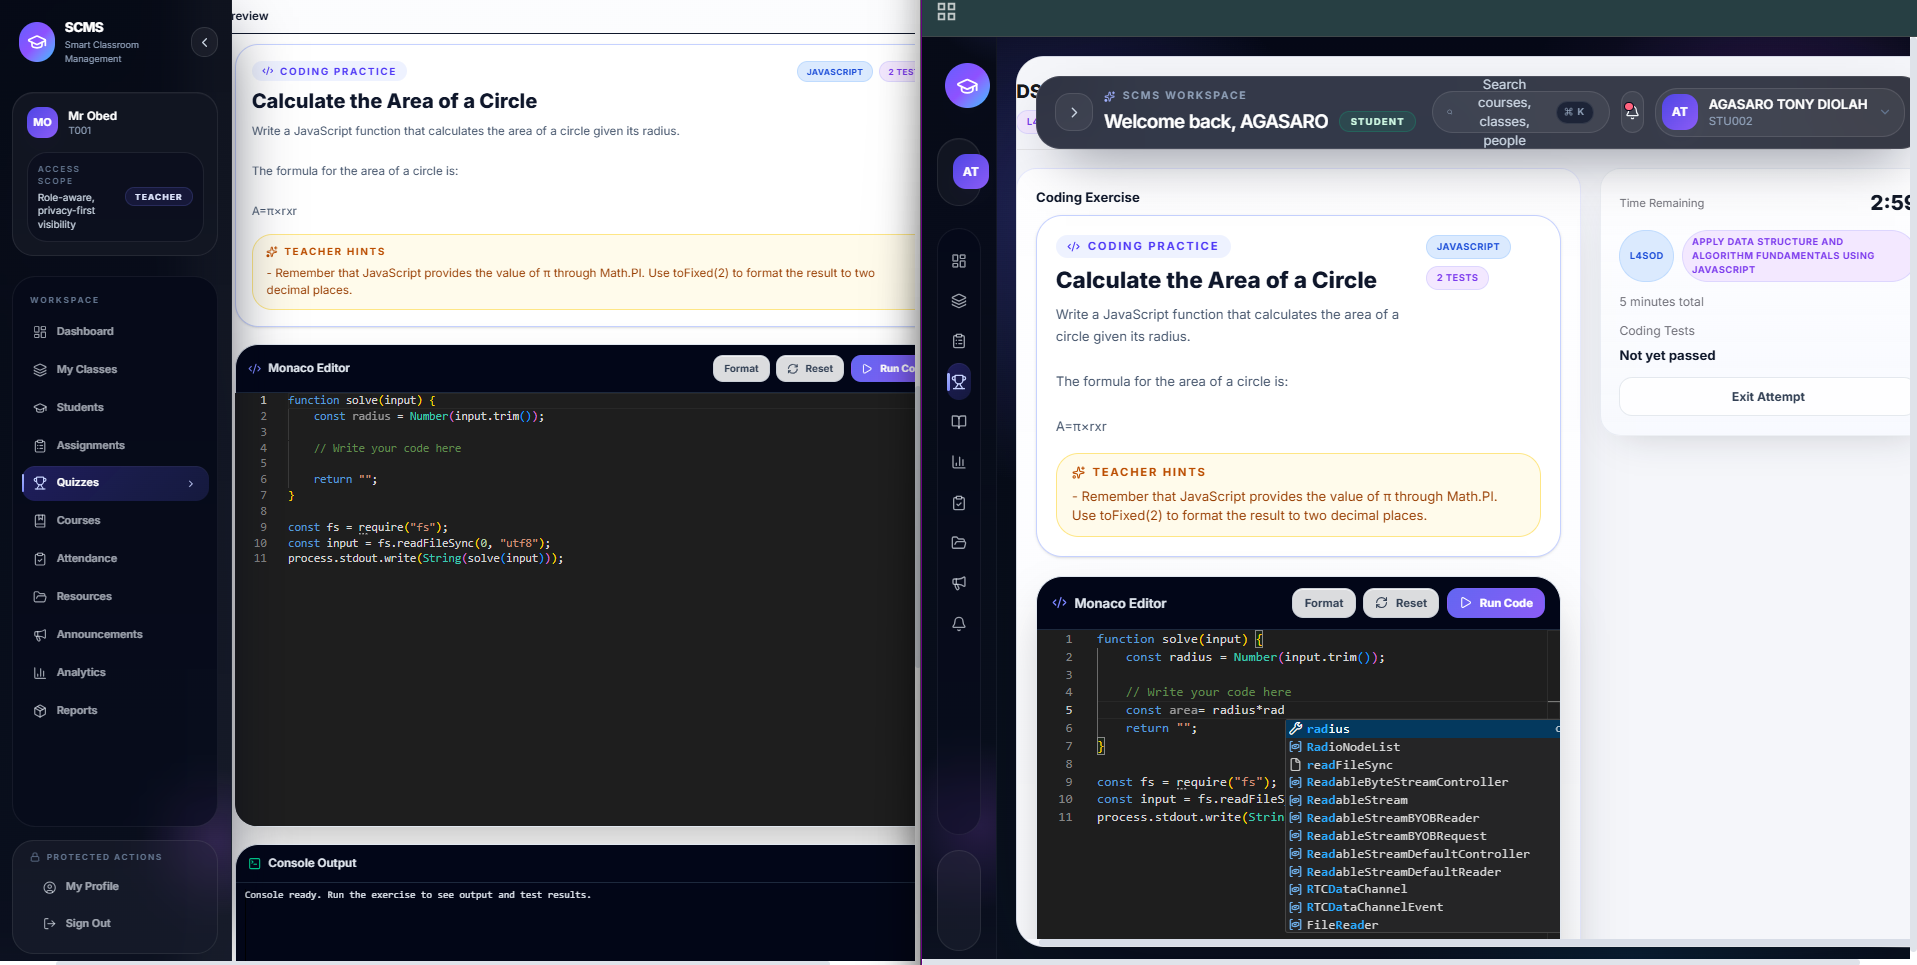The width and height of the screenshot is (1917, 965).
Task: Select 'RadioNodeList' autocomplete suggestion
Action: (1422, 747)
